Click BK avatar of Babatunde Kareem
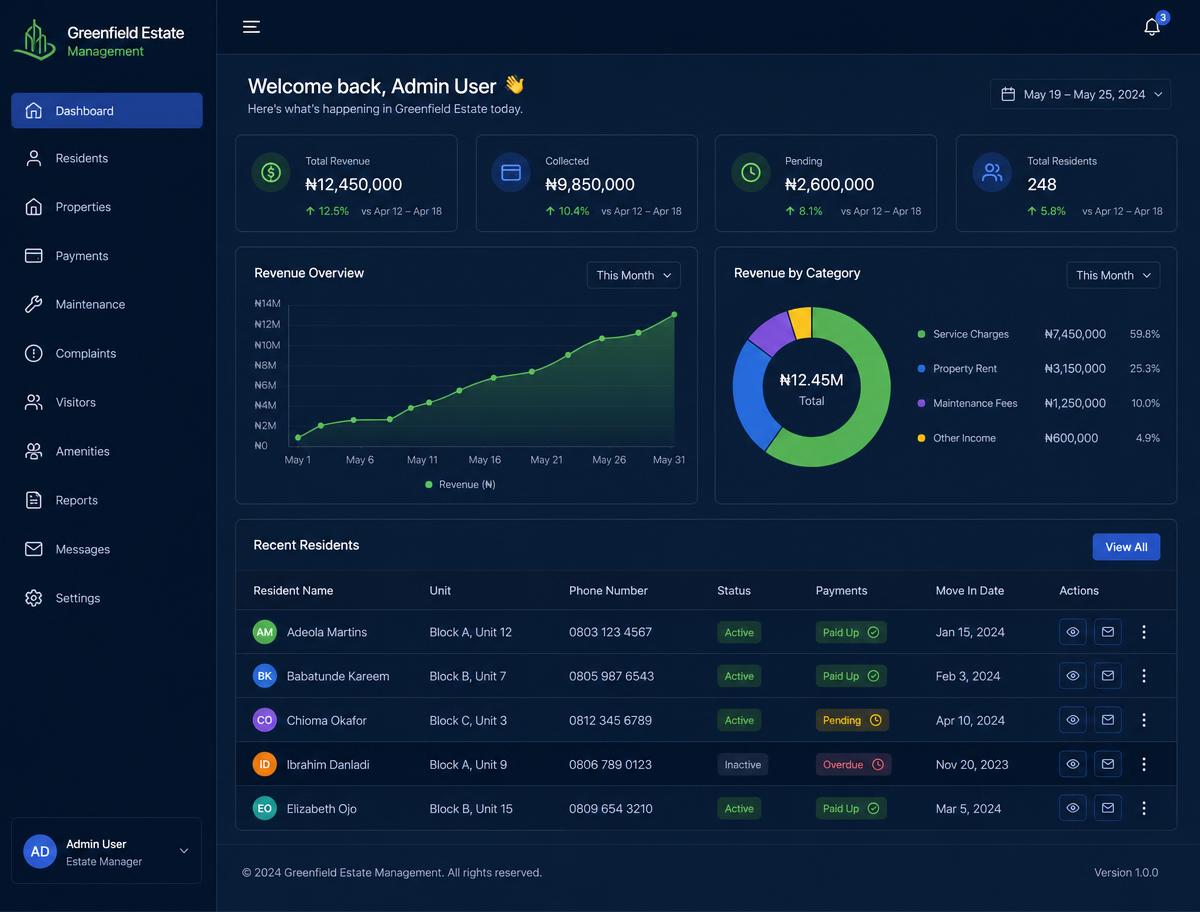The image size is (1200, 912). tap(264, 676)
